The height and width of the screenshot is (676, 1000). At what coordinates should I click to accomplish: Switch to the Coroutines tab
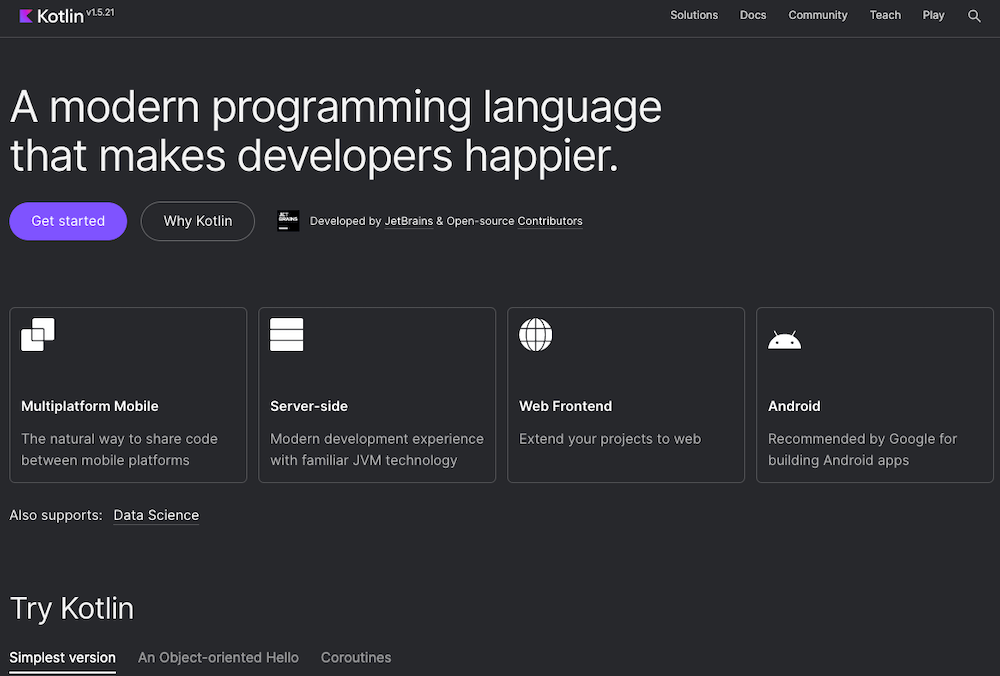tap(356, 658)
